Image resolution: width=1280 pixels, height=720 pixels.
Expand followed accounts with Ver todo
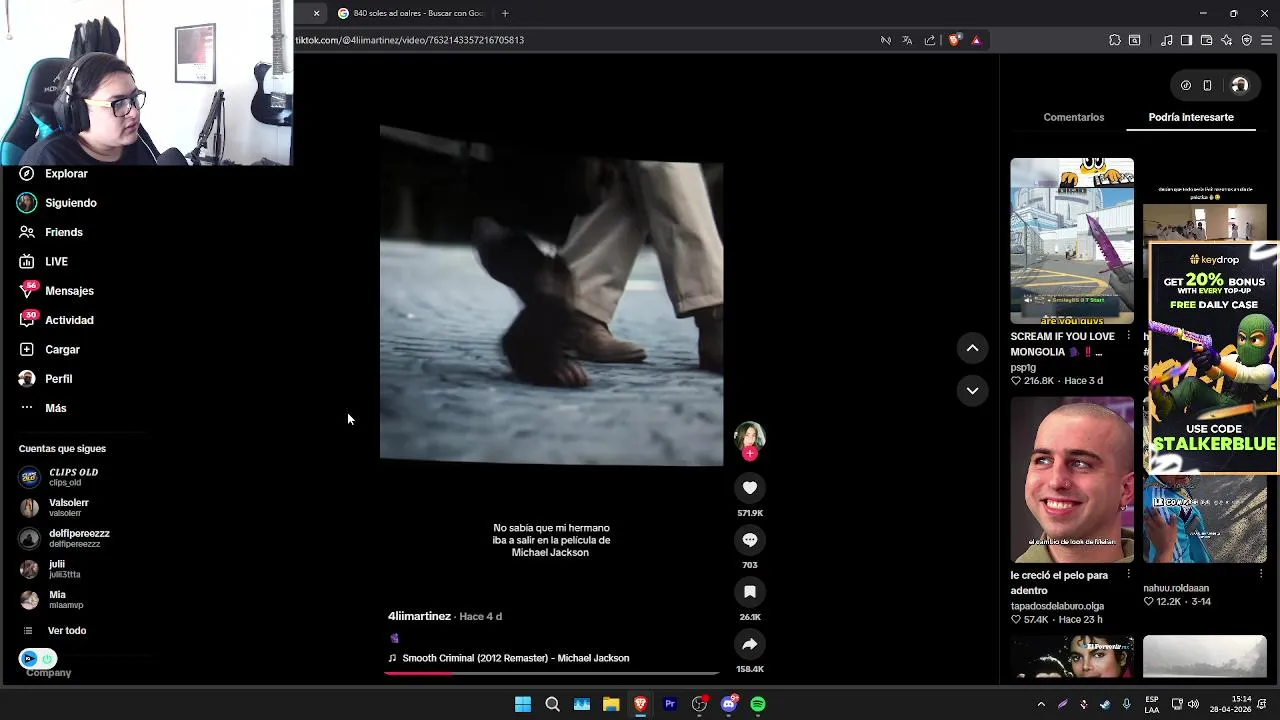click(x=54, y=631)
